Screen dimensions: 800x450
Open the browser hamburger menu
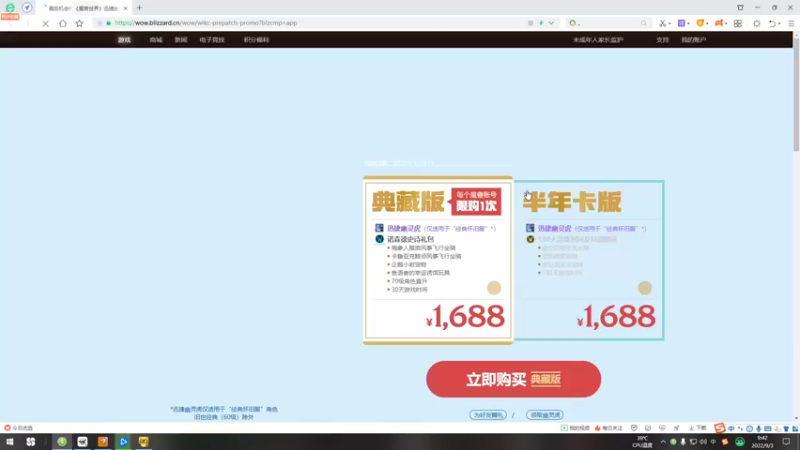(791, 23)
